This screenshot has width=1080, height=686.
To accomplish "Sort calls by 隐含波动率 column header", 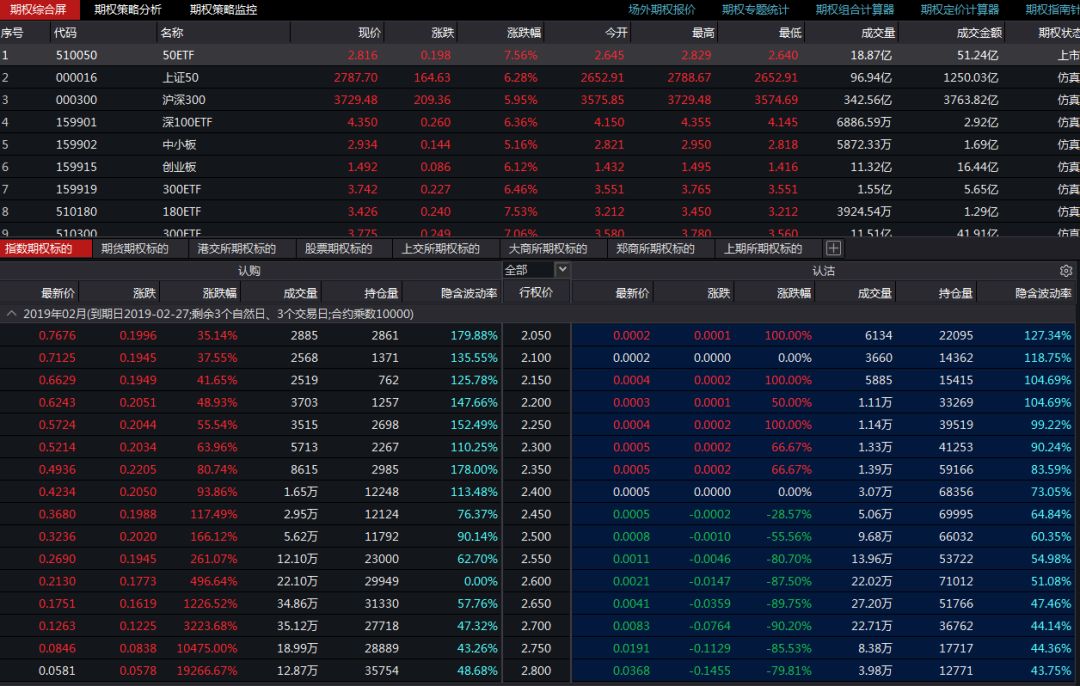I will 468,293.
